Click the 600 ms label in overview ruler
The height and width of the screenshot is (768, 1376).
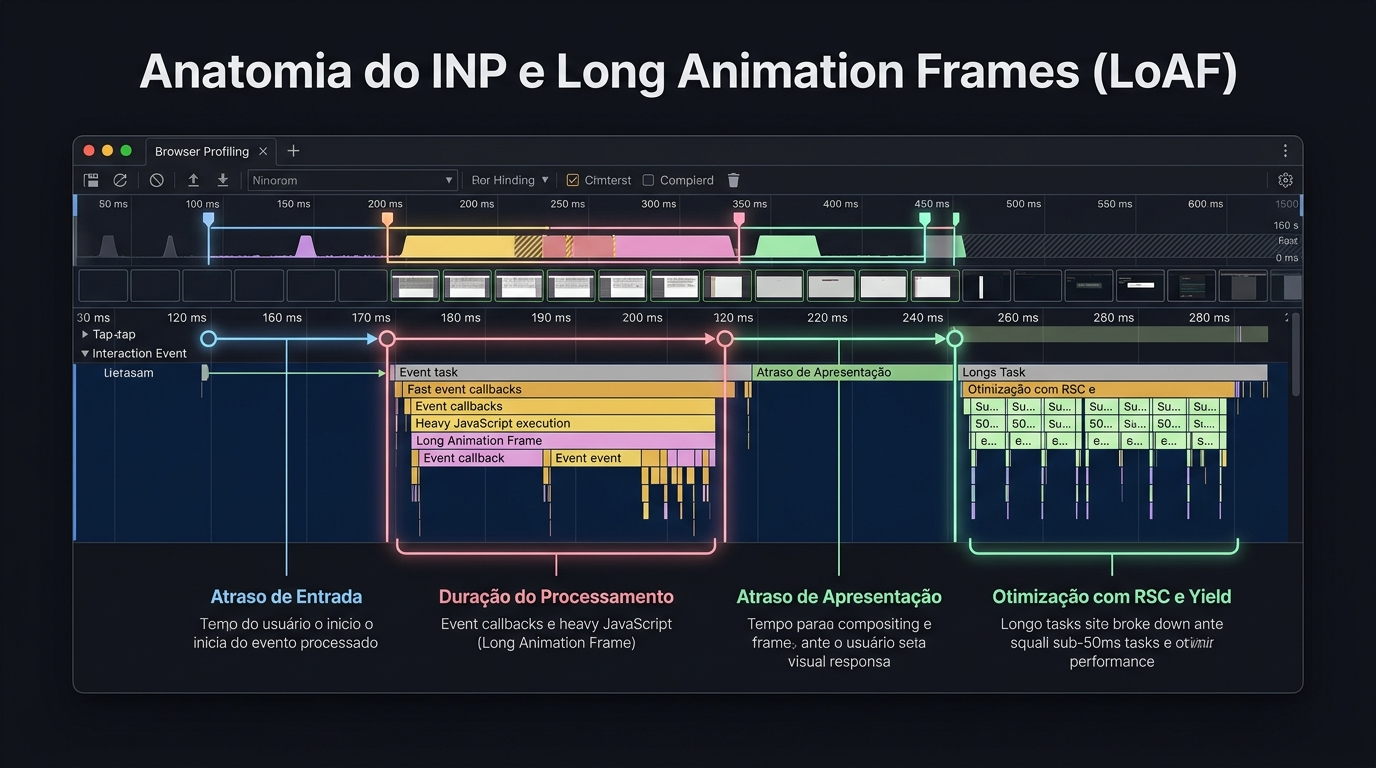[x=1205, y=204]
